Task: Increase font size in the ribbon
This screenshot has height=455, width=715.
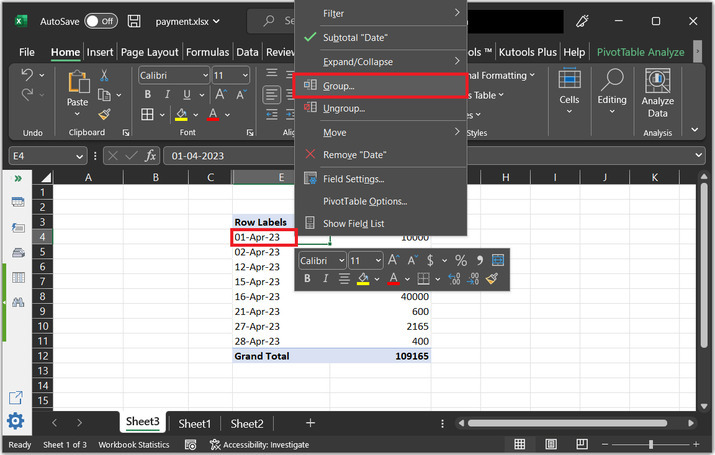Action: (x=221, y=94)
